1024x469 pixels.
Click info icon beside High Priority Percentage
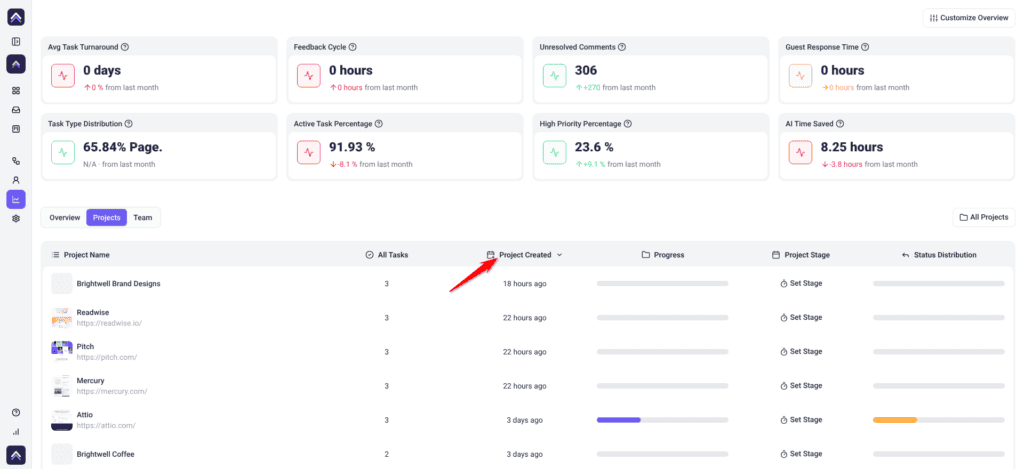[x=628, y=123]
